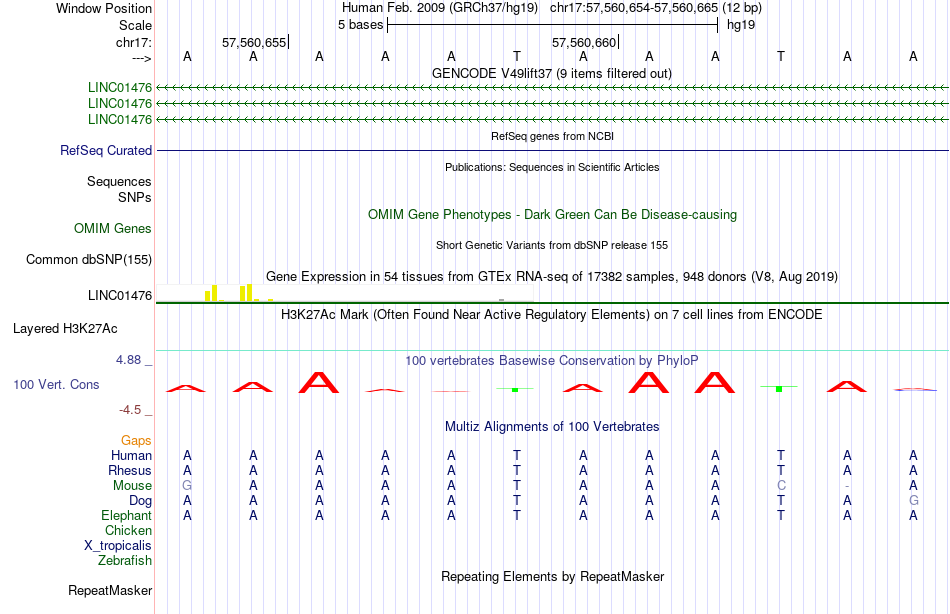
Task: Click the Chicken alignment row label
Action: (x=128, y=530)
